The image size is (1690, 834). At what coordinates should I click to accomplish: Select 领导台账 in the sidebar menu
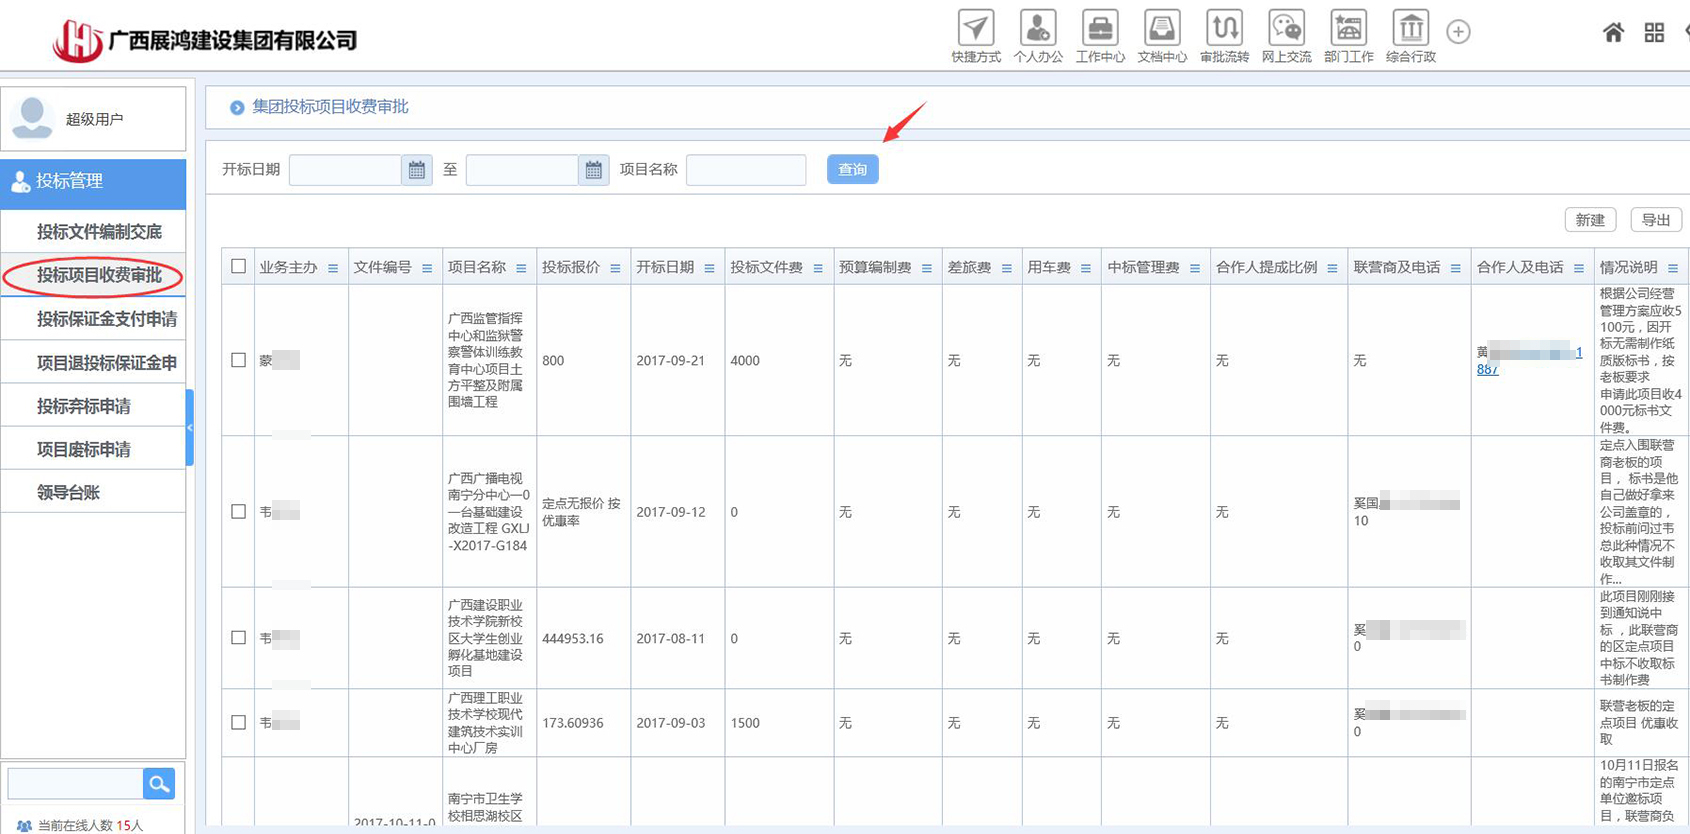click(68, 492)
